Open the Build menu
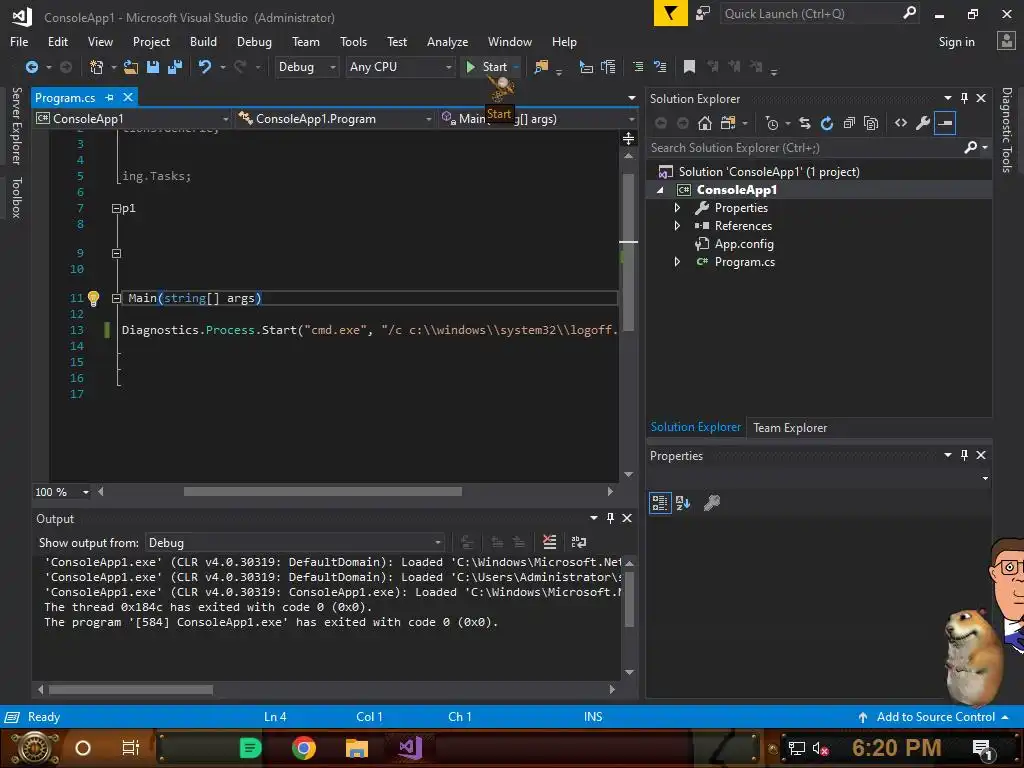 pyautogui.click(x=203, y=42)
